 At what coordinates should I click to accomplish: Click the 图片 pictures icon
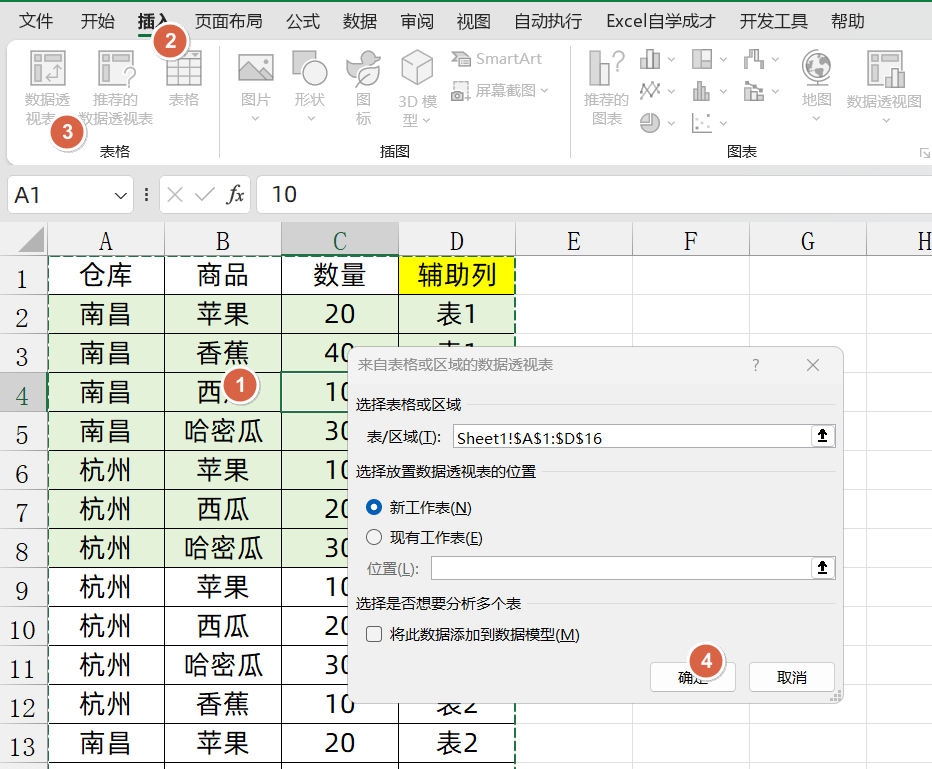click(256, 68)
